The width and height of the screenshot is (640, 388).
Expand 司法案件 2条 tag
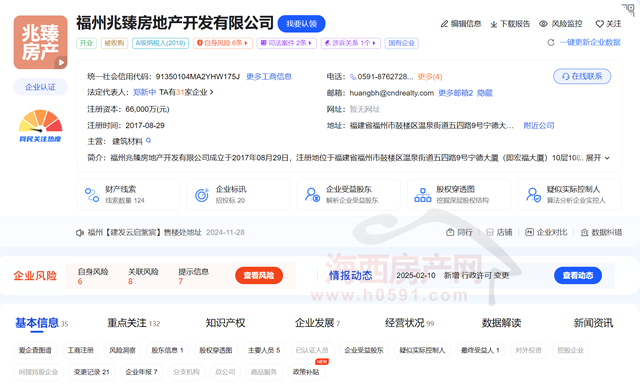point(287,43)
